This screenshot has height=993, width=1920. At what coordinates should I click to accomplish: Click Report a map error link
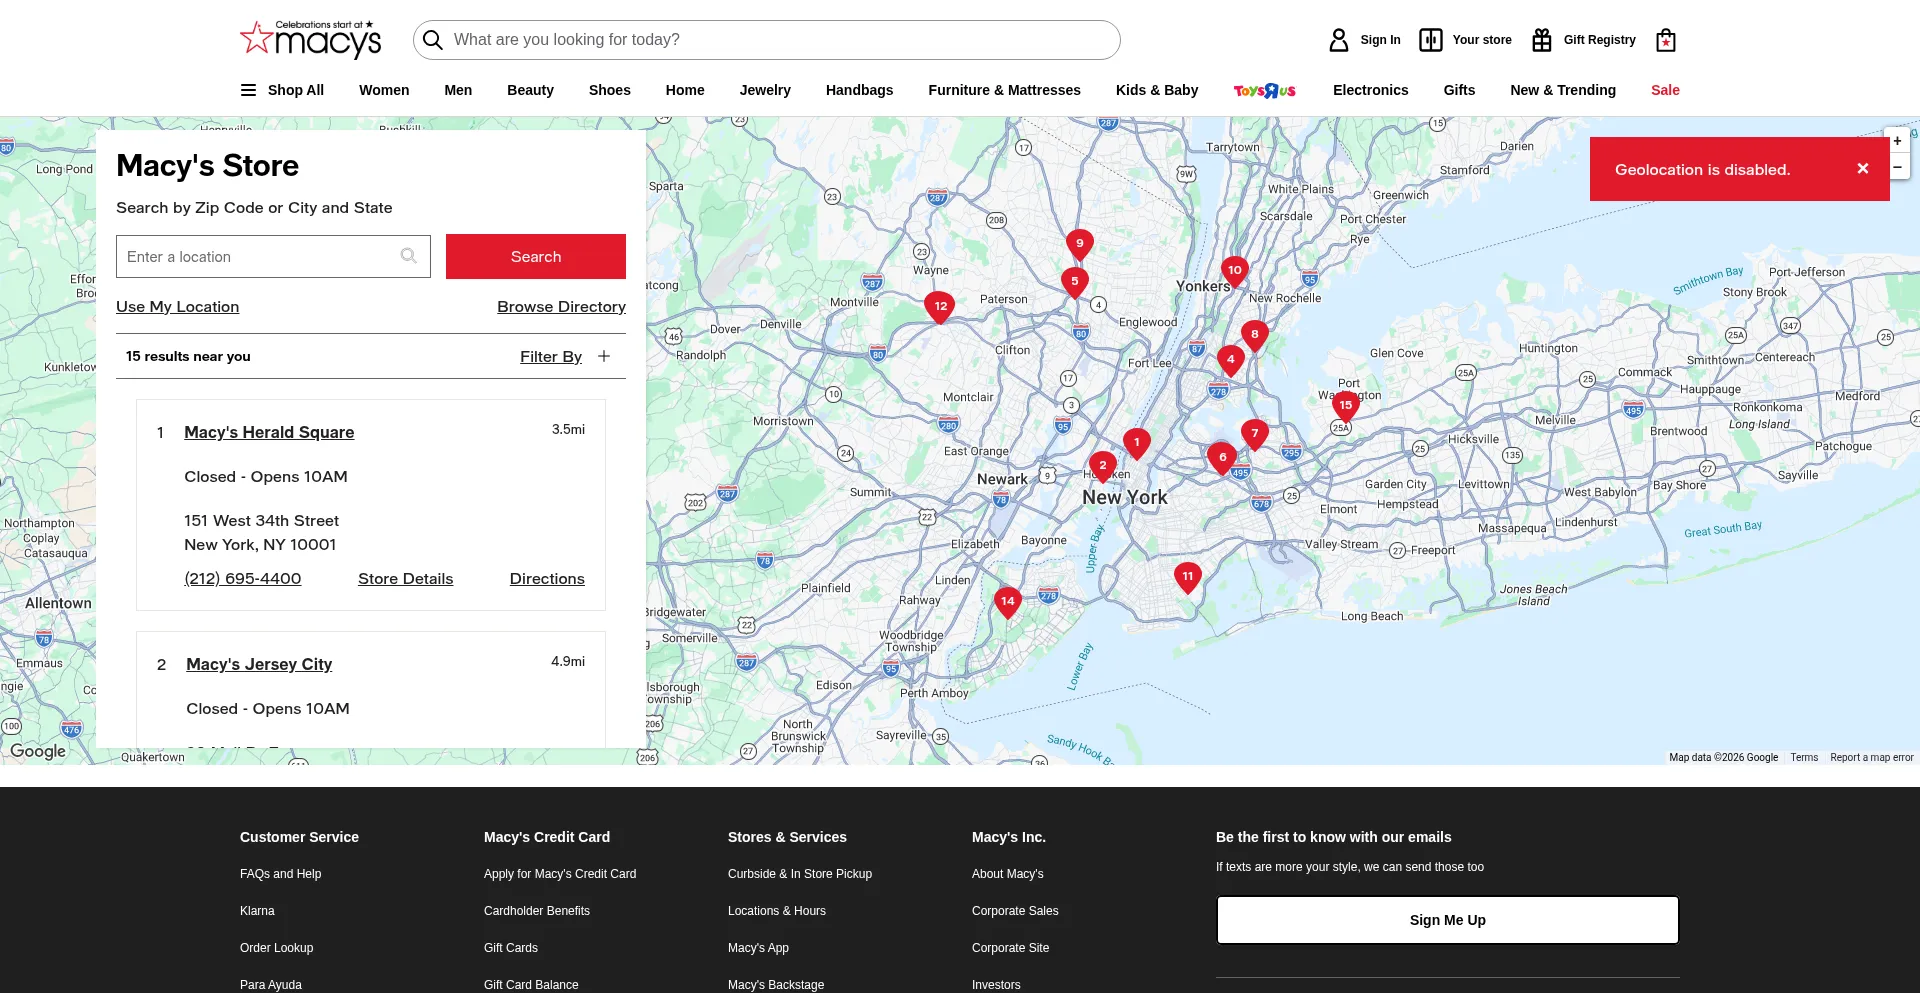1872,758
